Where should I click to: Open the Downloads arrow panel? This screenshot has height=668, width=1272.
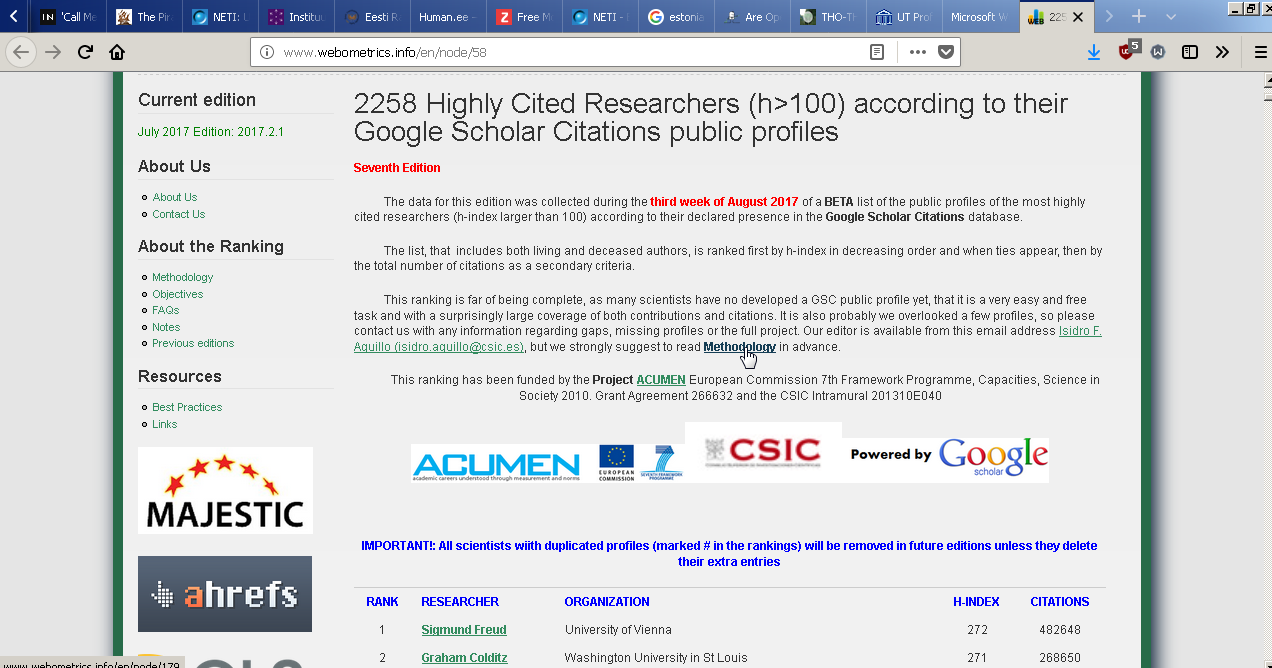coord(1093,52)
